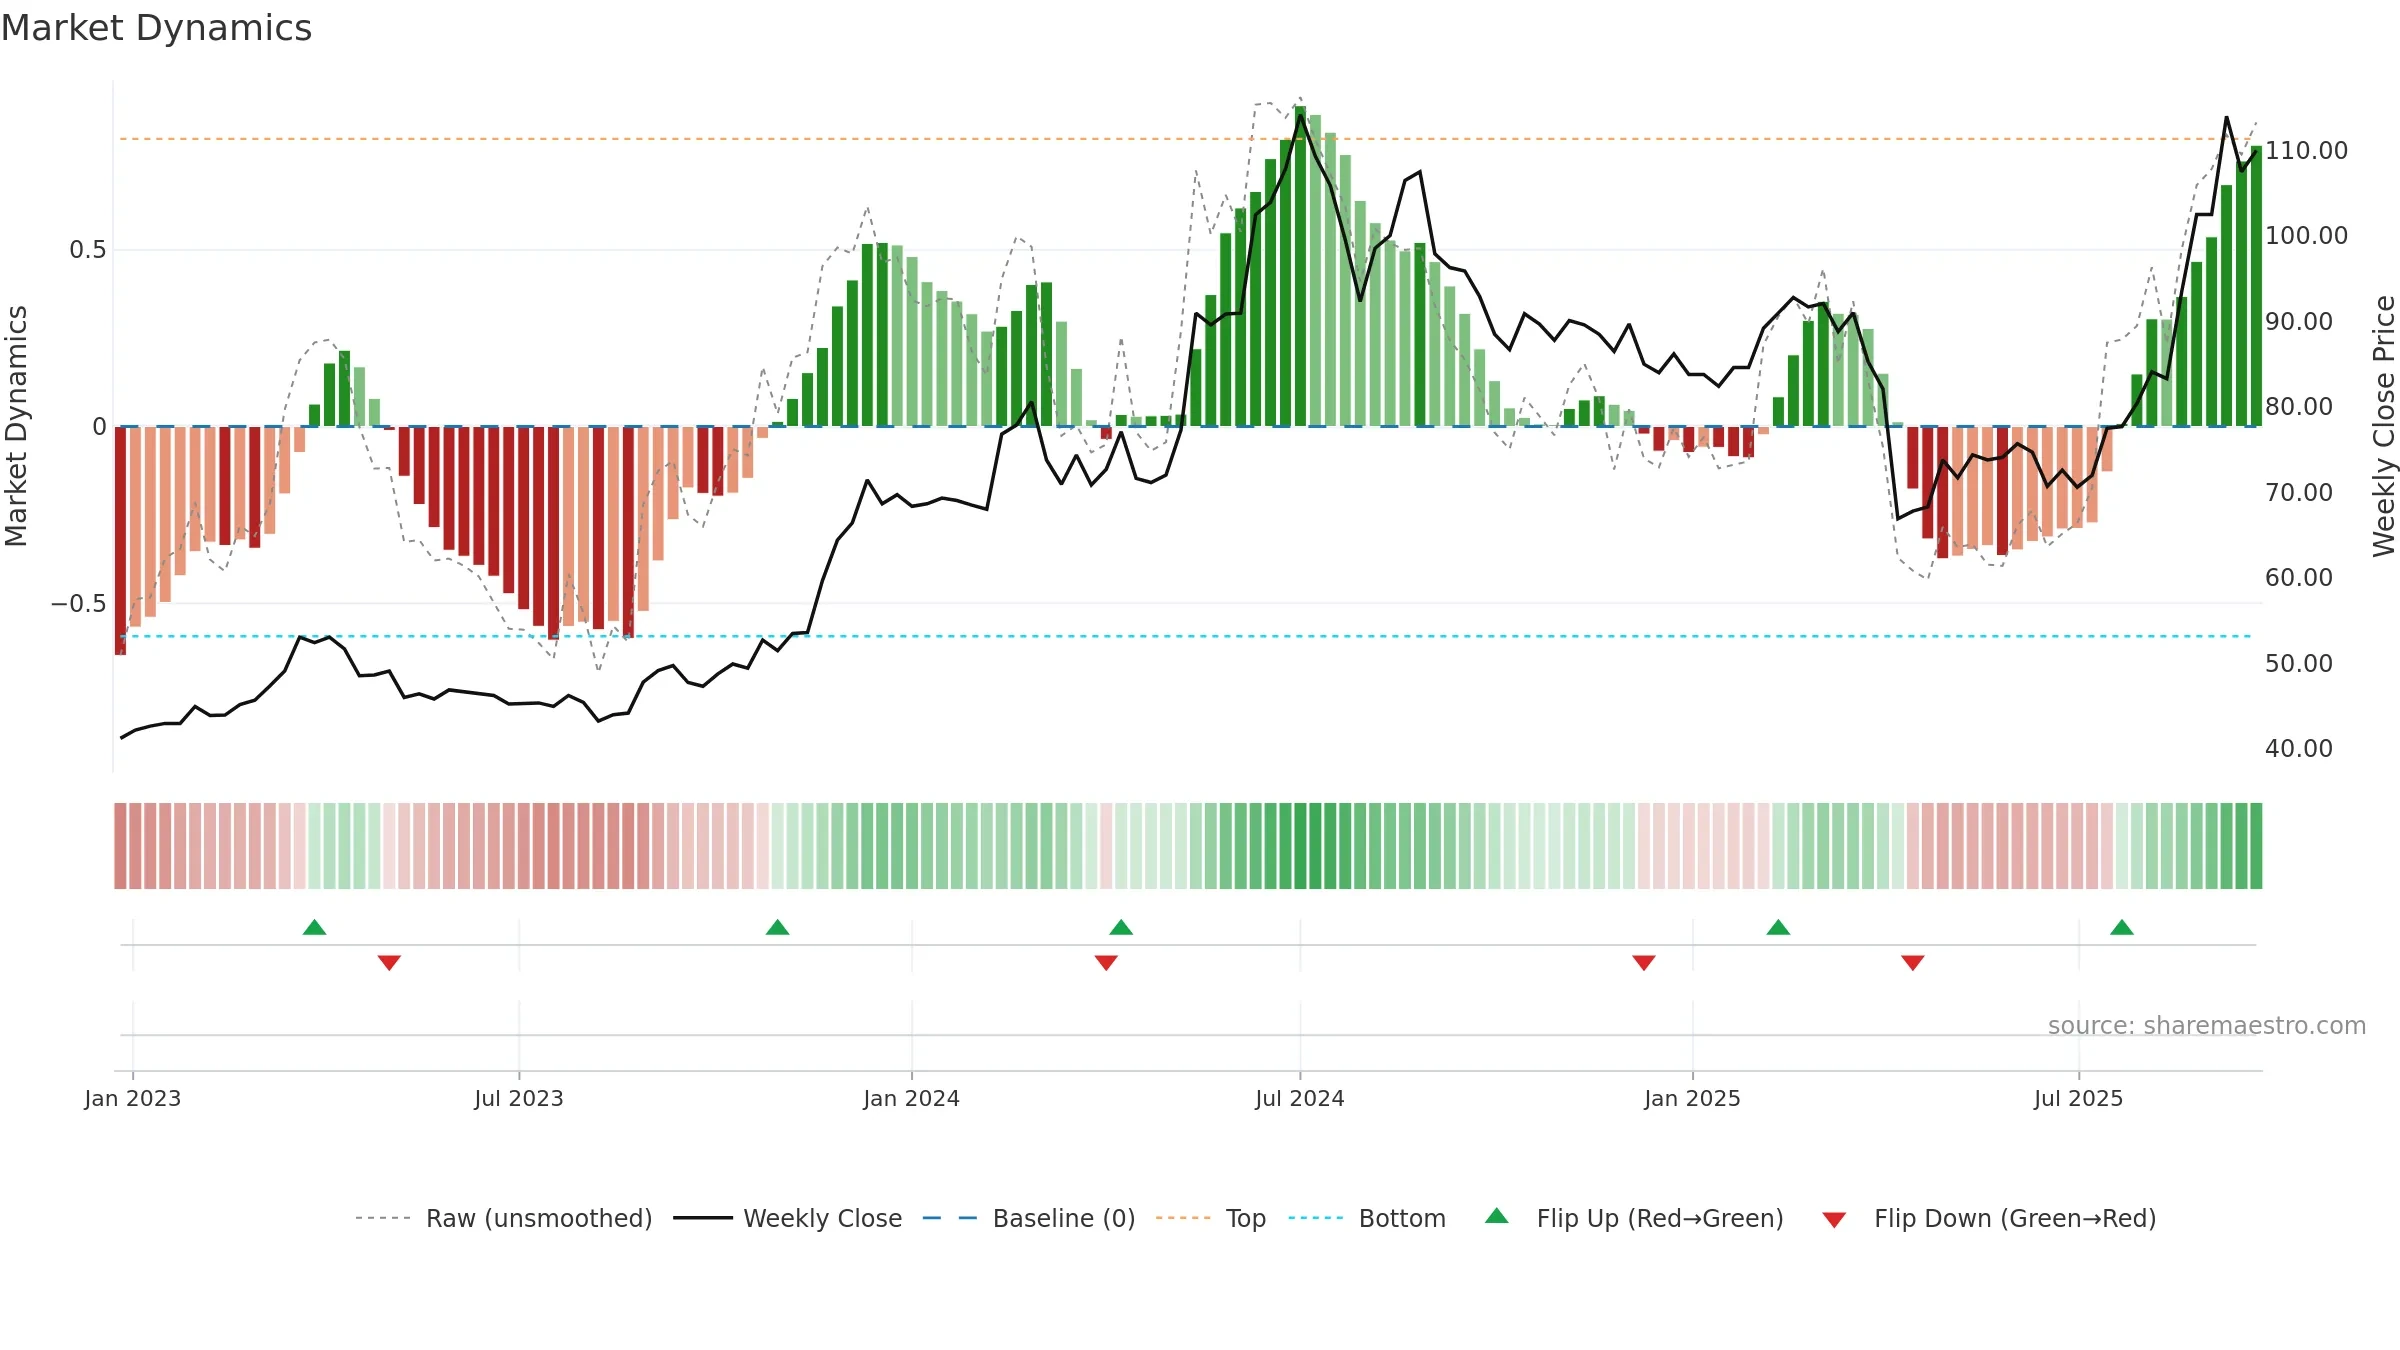Image resolution: width=2400 pixels, height=1350 pixels.
Task: Toggle the Bottom legend entry
Action: click(x=1366, y=1218)
